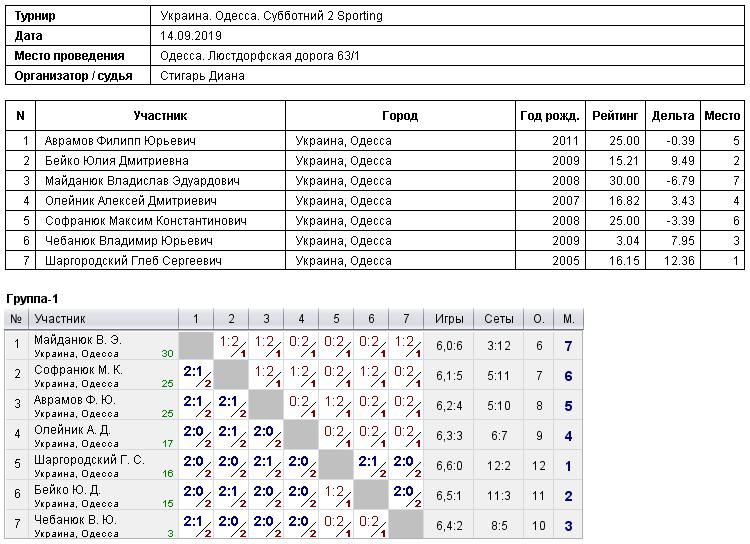The image size is (750, 544).
Task: Click sets total 11:3 for Бейко
Action: (498, 496)
